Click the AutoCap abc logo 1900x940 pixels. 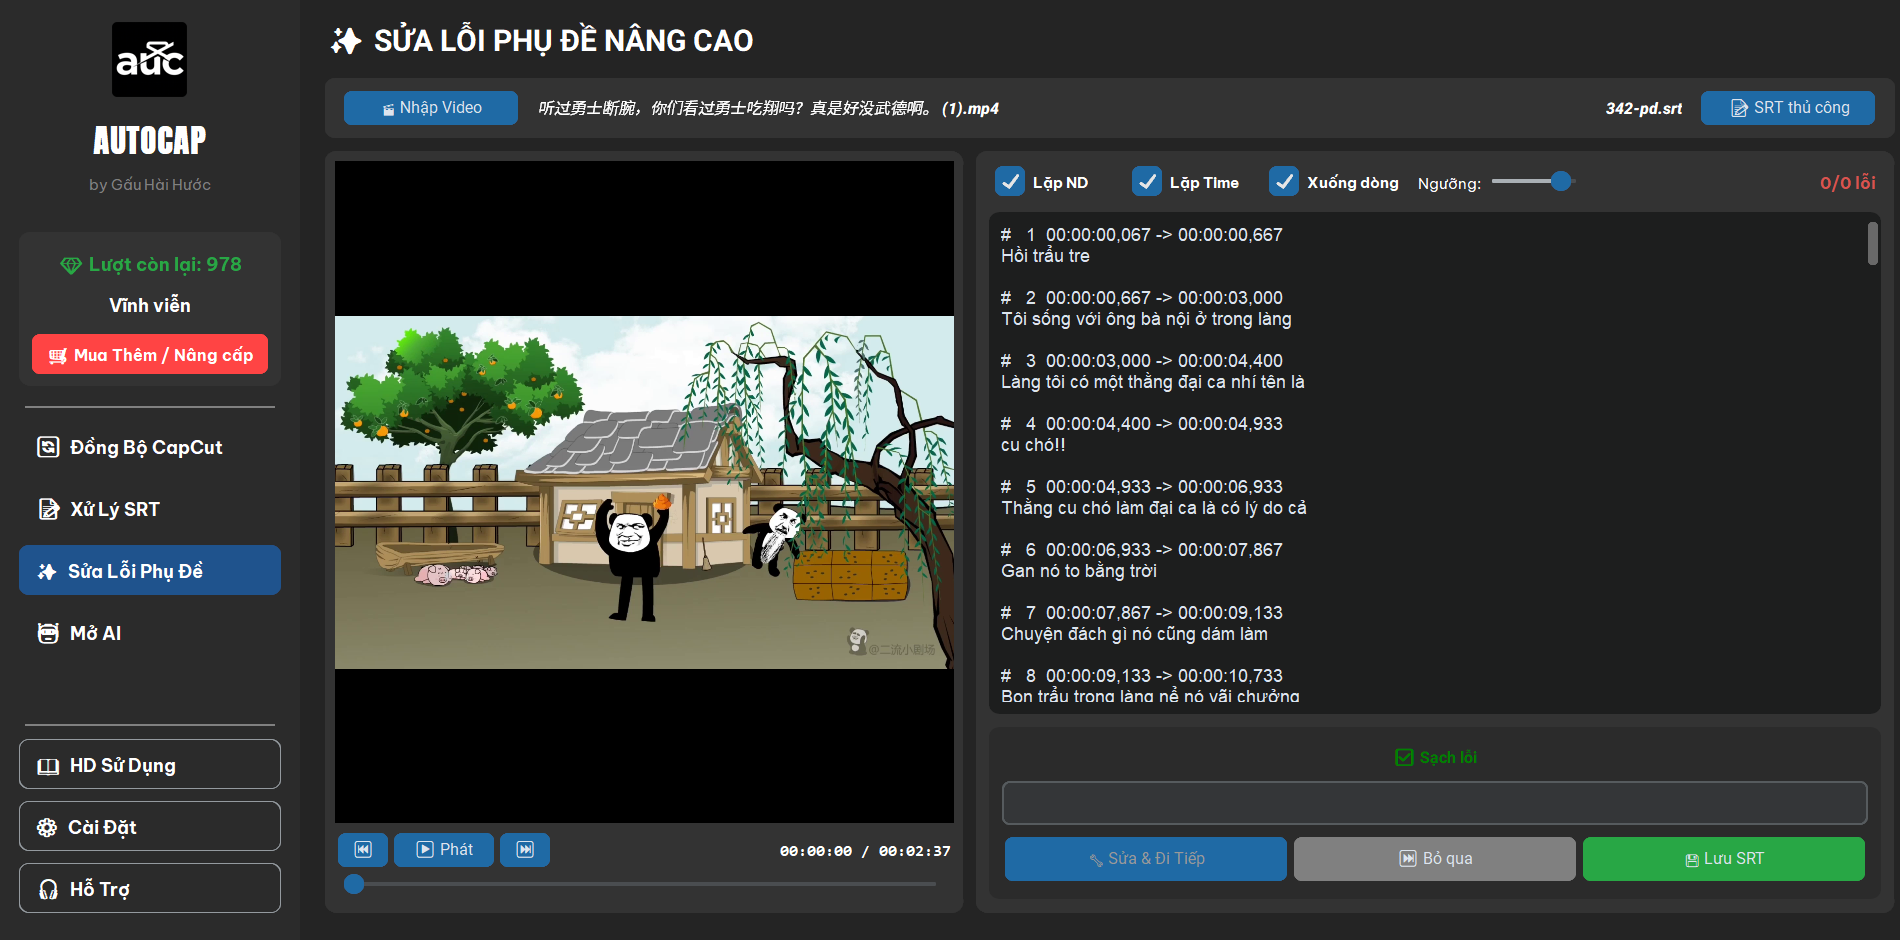[x=149, y=60]
